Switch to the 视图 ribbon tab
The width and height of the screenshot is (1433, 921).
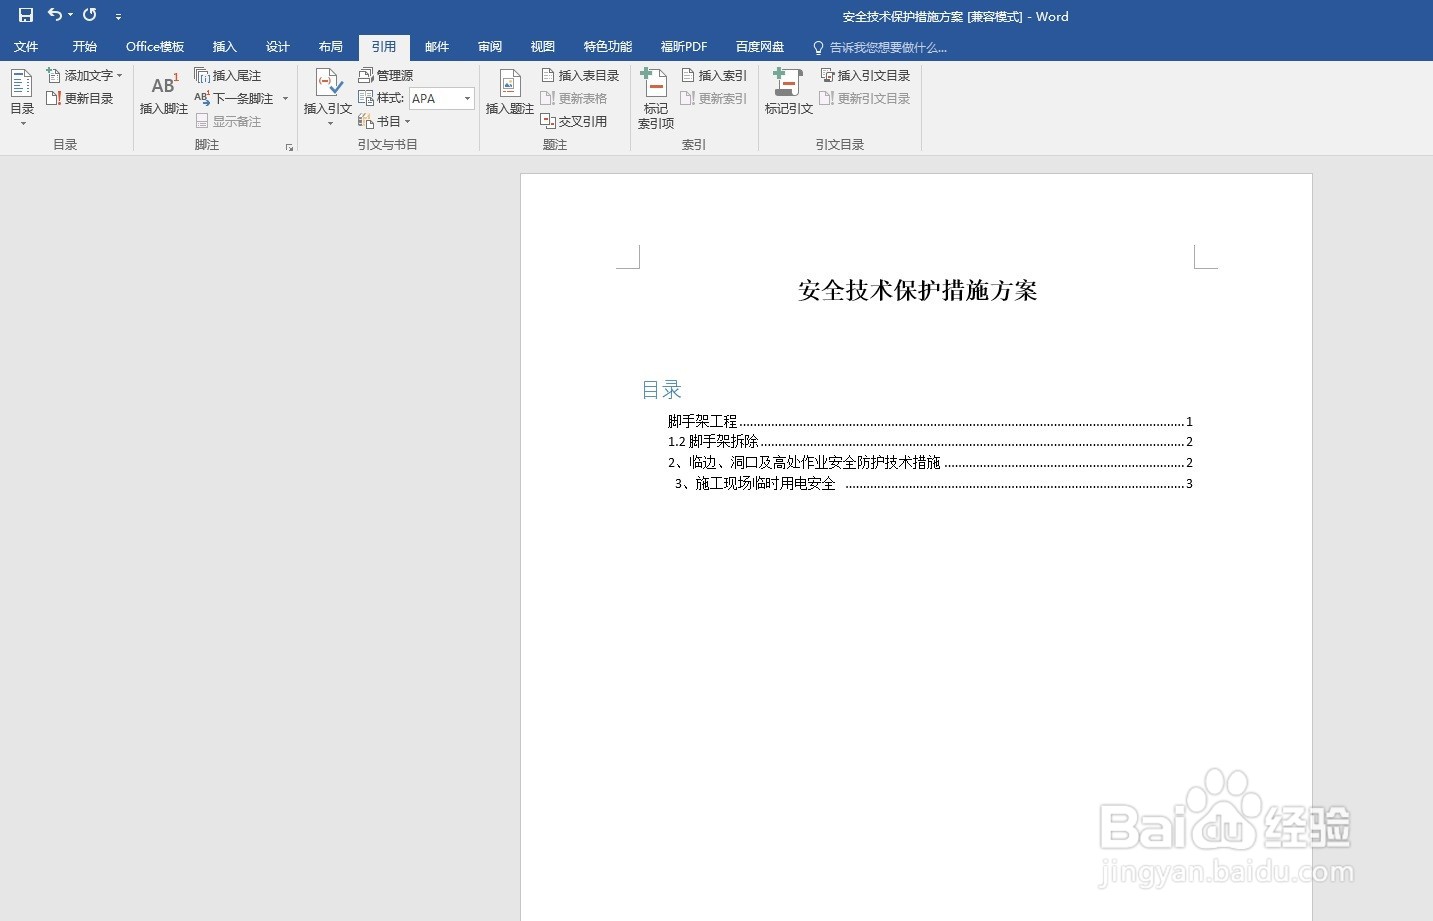point(542,46)
